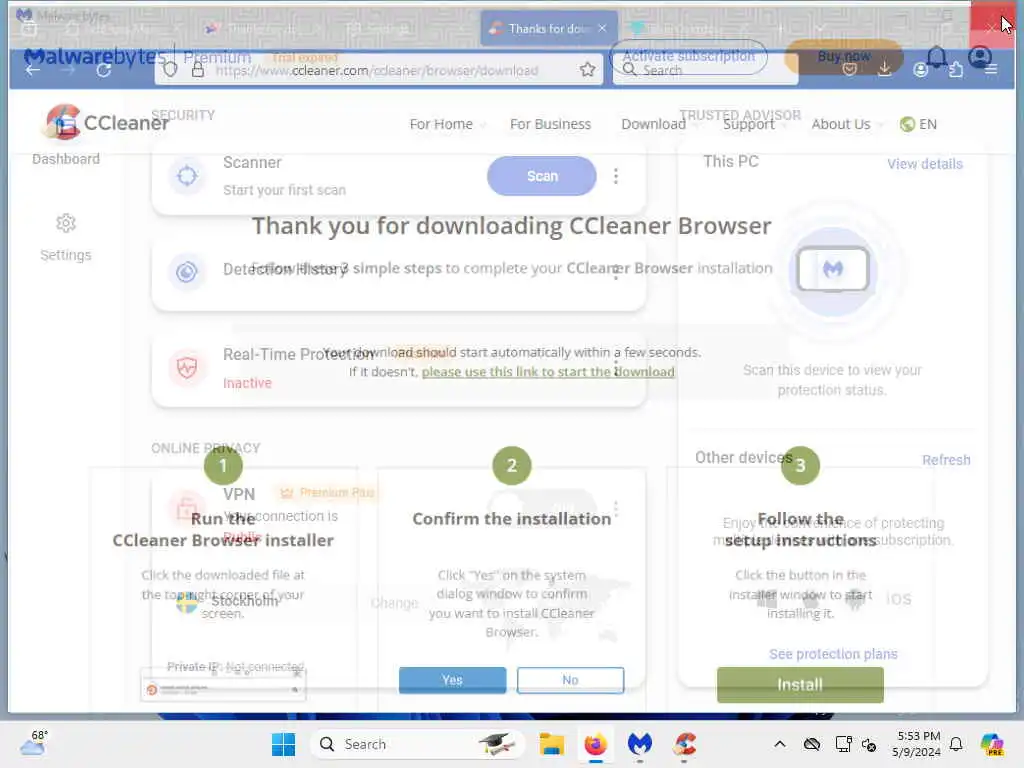Refresh the Other devices list
The height and width of the screenshot is (768, 1024).
[x=946, y=460]
